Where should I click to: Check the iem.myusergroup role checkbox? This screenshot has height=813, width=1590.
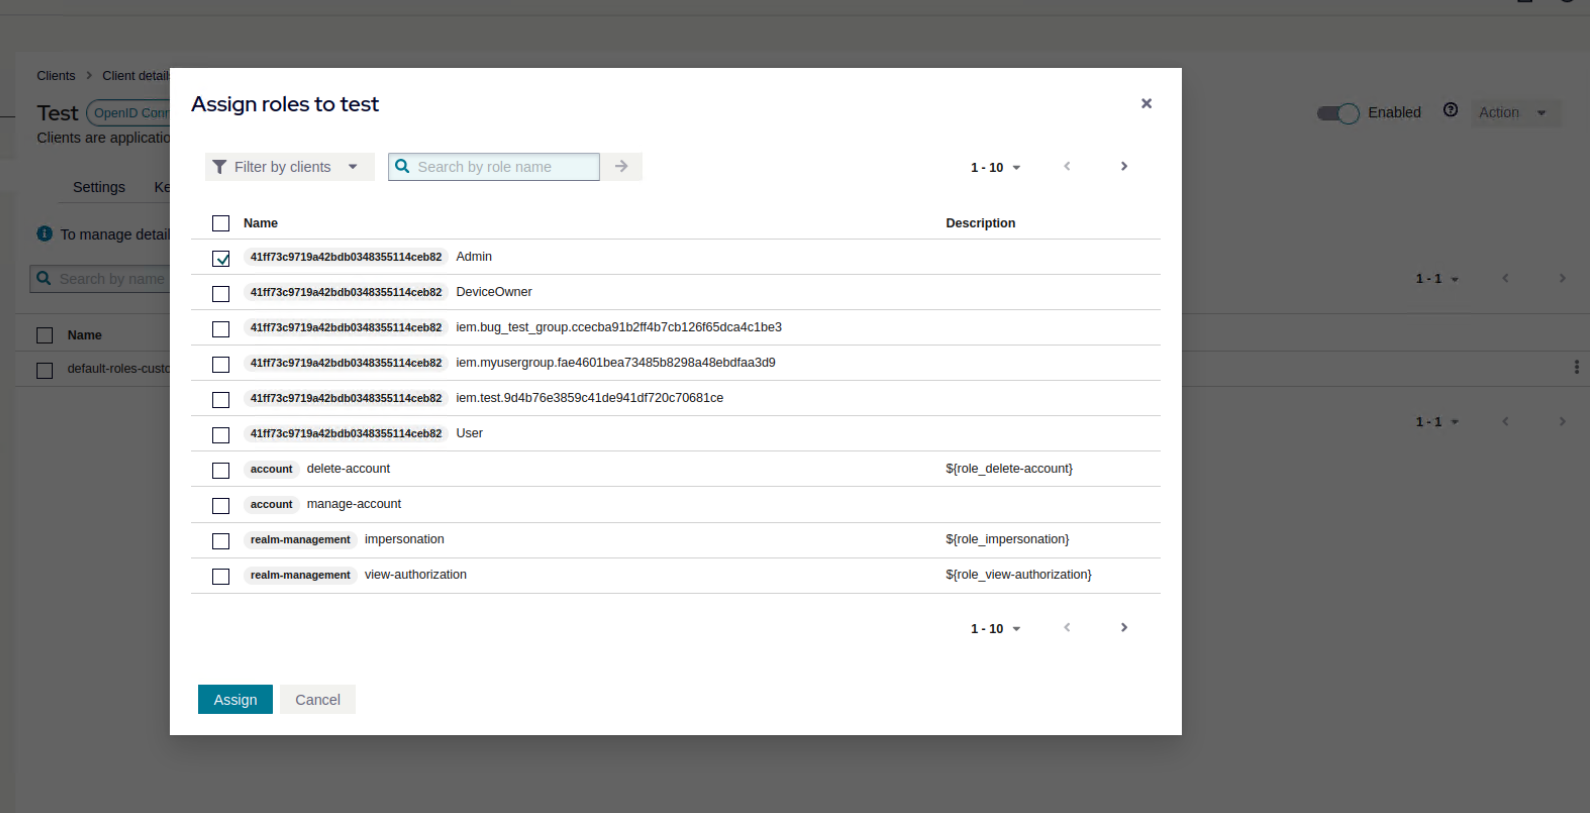click(221, 364)
